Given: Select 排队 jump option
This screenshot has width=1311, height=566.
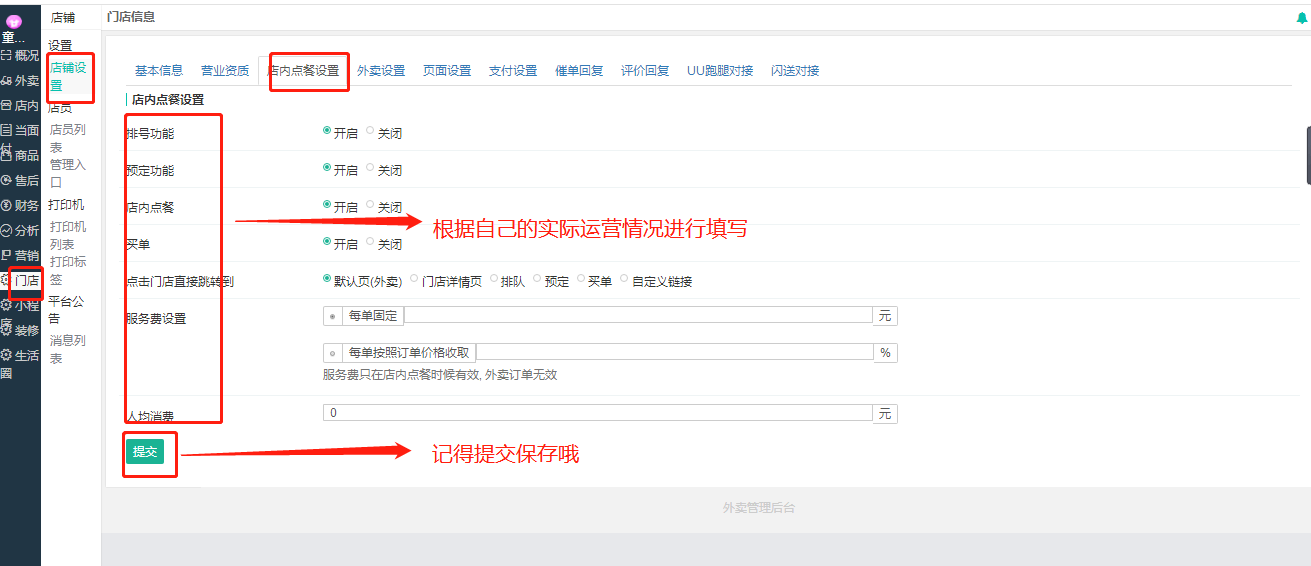Looking at the screenshot, I should pos(493,279).
